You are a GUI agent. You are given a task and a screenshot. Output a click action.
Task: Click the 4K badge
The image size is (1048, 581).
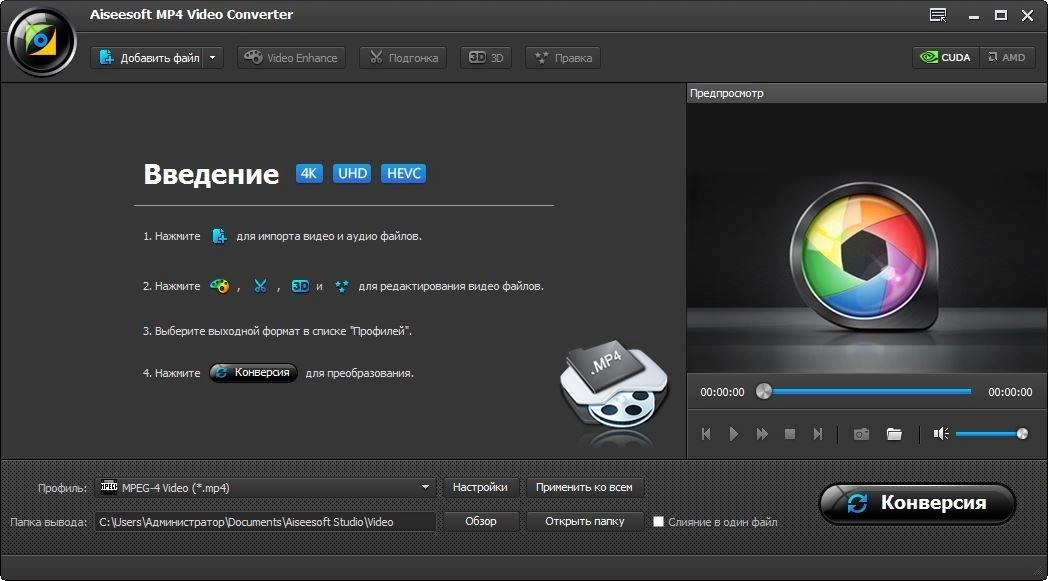click(x=309, y=174)
